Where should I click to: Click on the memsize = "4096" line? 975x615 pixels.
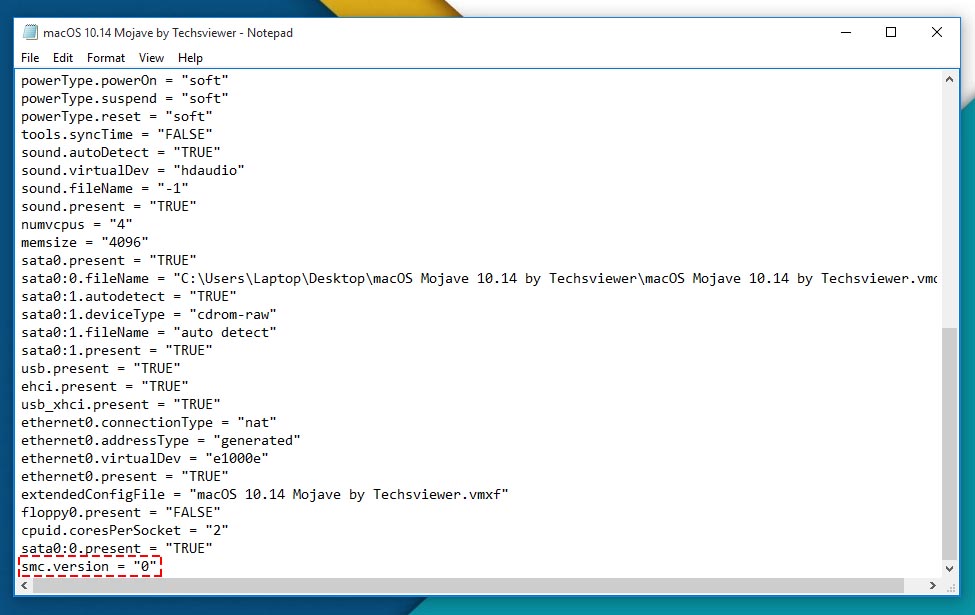pyautogui.click(x=85, y=242)
